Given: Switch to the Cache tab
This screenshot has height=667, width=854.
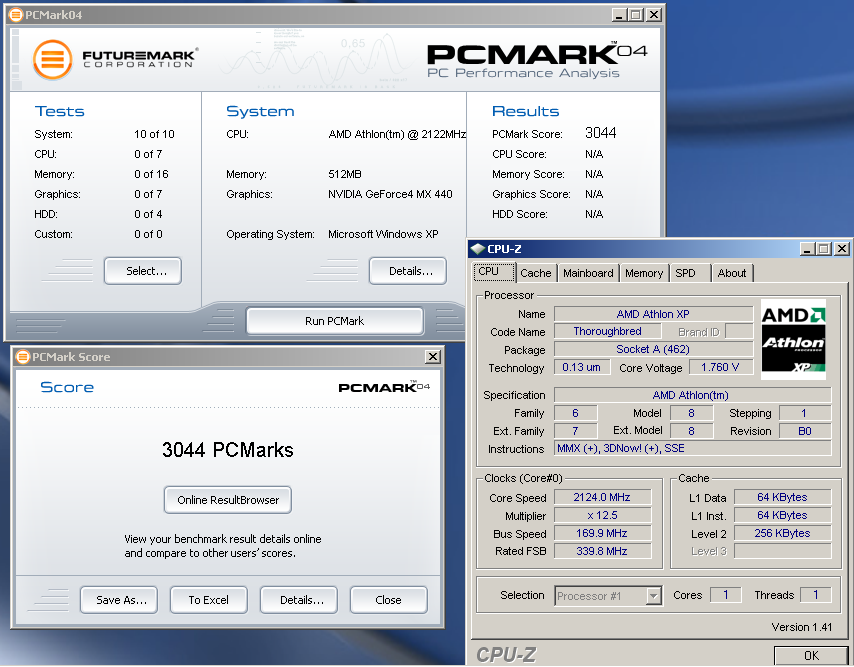Looking at the screenshot, I should pyautogui.click(x=536, y=273).
